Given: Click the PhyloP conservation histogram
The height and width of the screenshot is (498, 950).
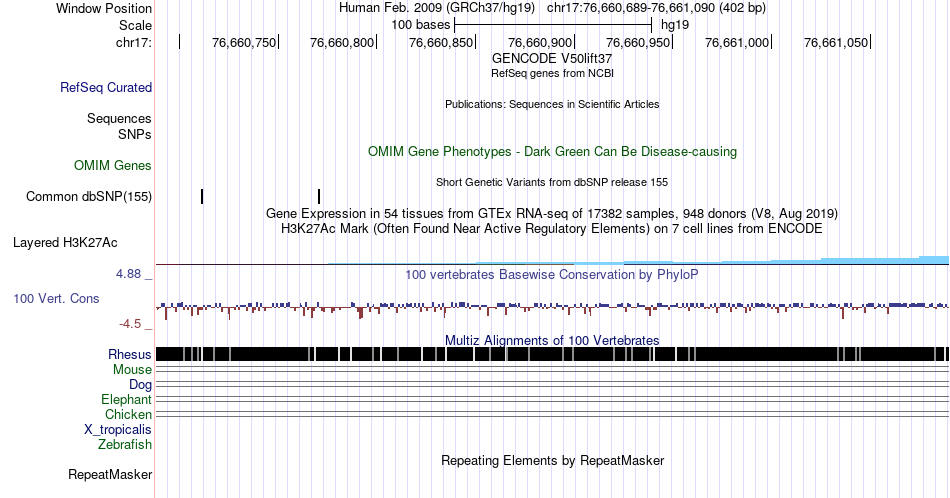Looking at the screenshot, I should click(552, 309).
